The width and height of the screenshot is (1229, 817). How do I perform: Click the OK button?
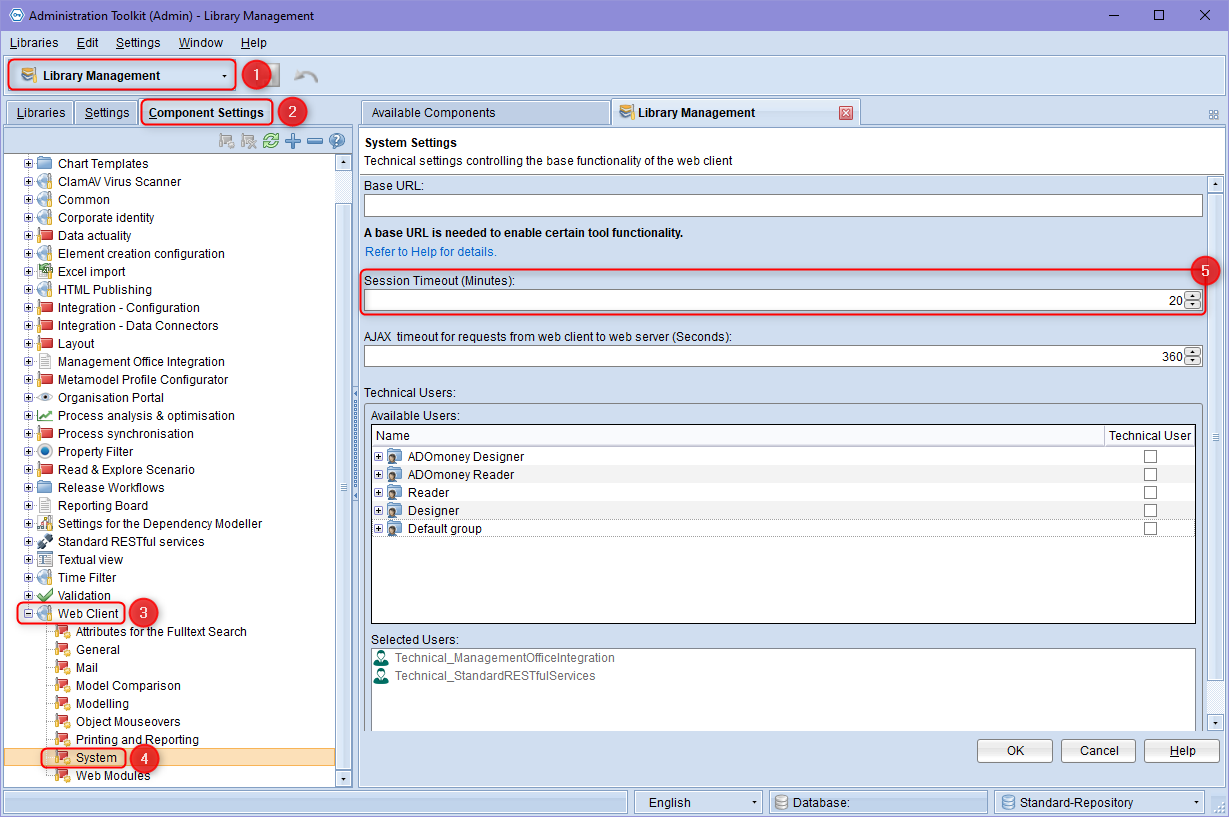click(1015, 751)
